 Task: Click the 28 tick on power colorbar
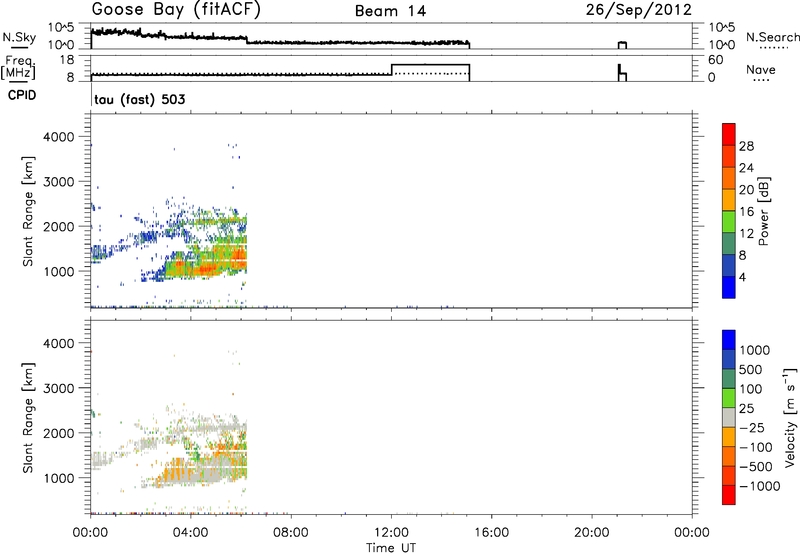(x=746, y=146)
